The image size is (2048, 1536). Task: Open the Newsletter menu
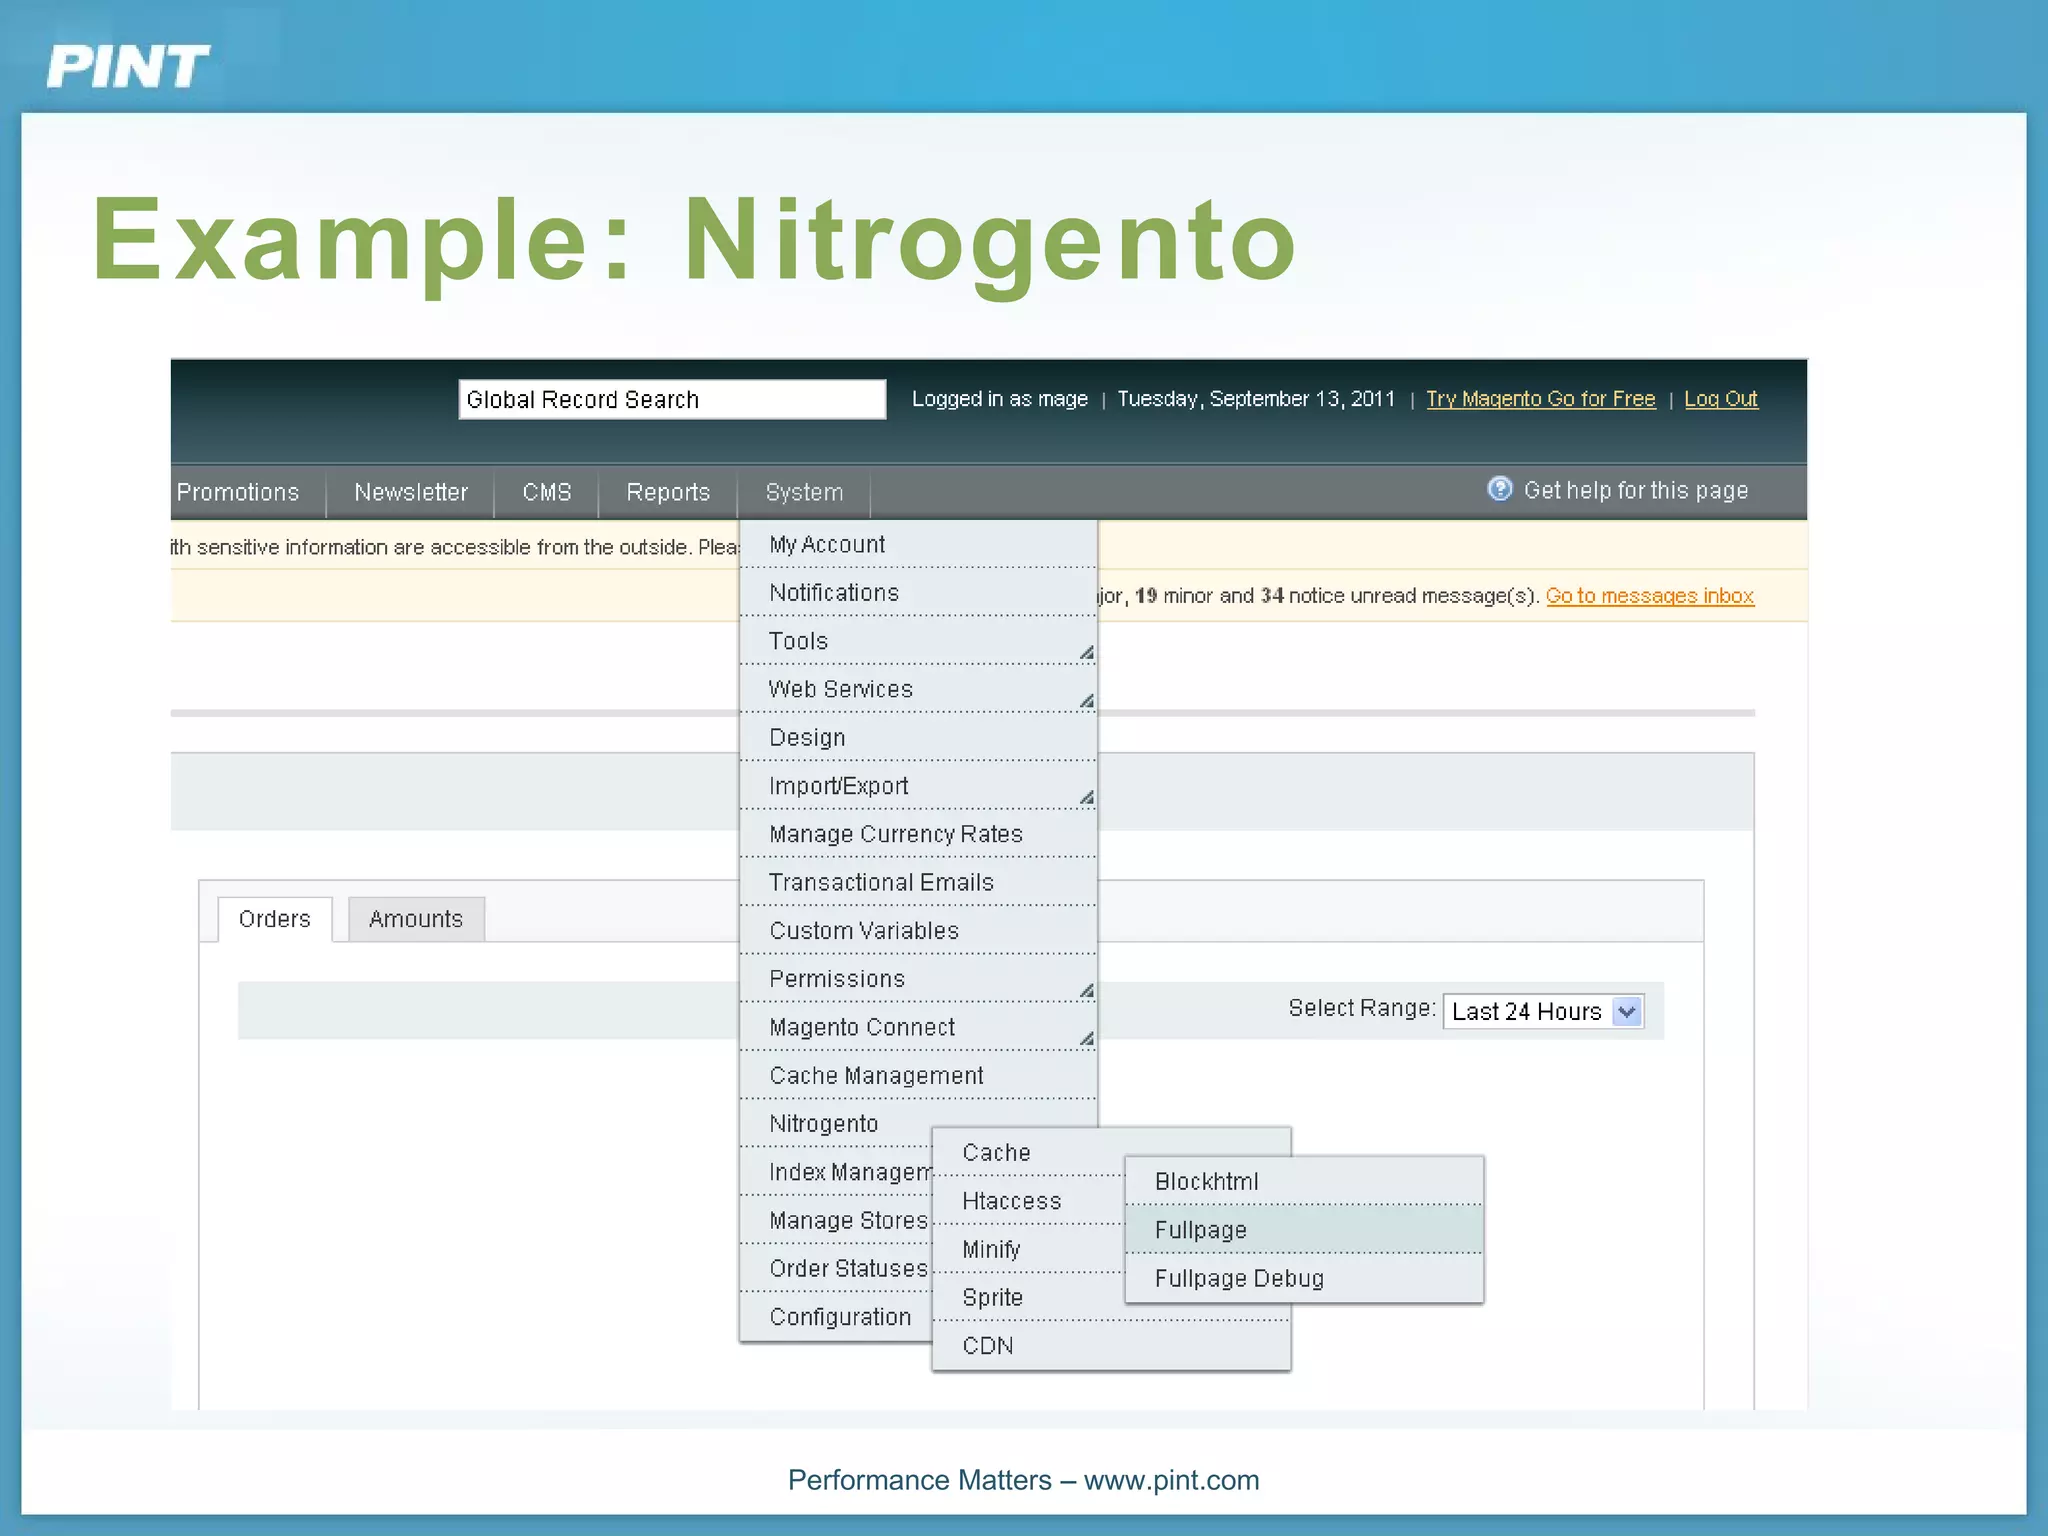(410, 492)
